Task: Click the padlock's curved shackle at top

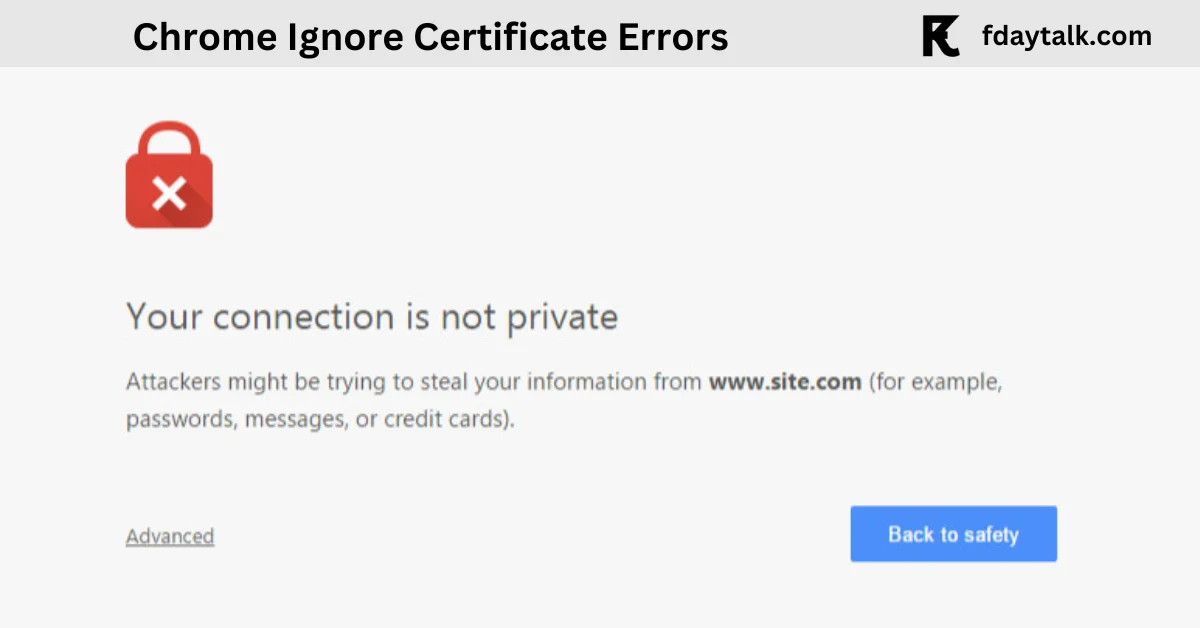Action: pos(169,140)
